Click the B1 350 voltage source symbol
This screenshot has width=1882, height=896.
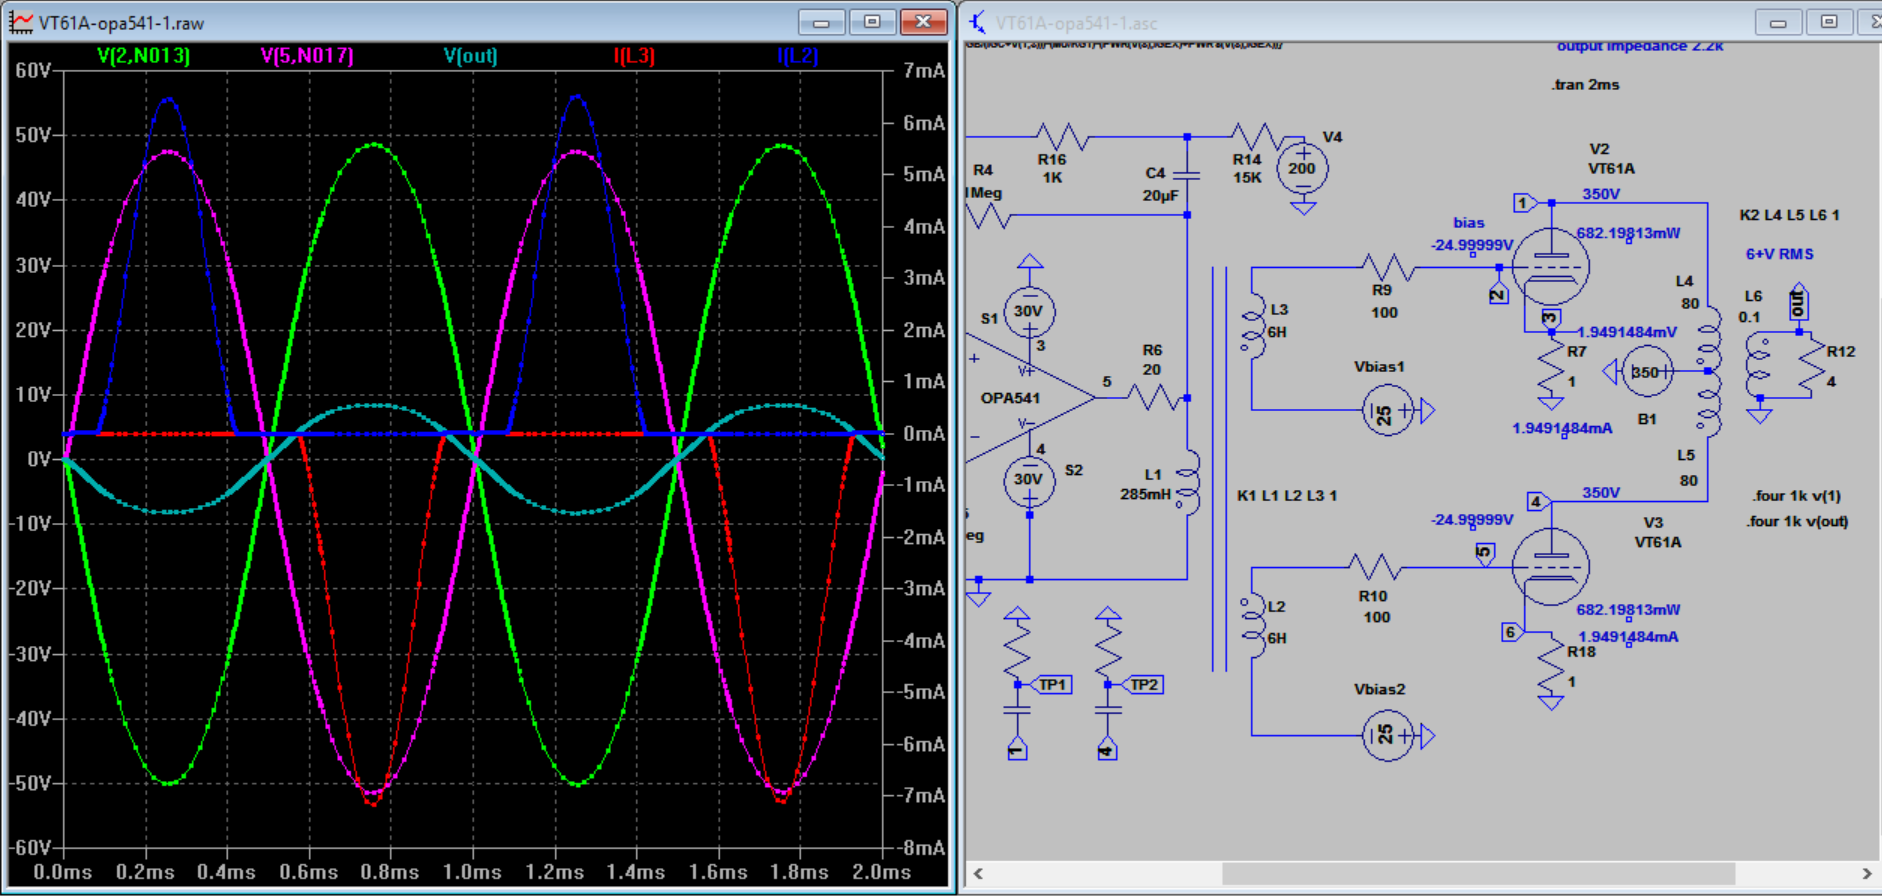(1646, 372)
